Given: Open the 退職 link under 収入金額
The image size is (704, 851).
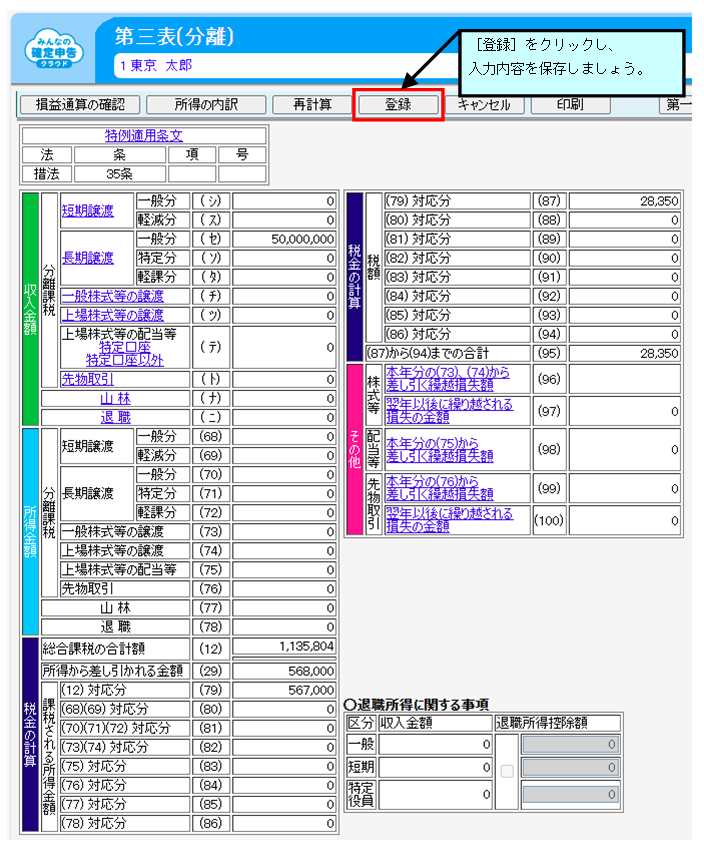Looking at the screenshot, I should tap(116, 417).
